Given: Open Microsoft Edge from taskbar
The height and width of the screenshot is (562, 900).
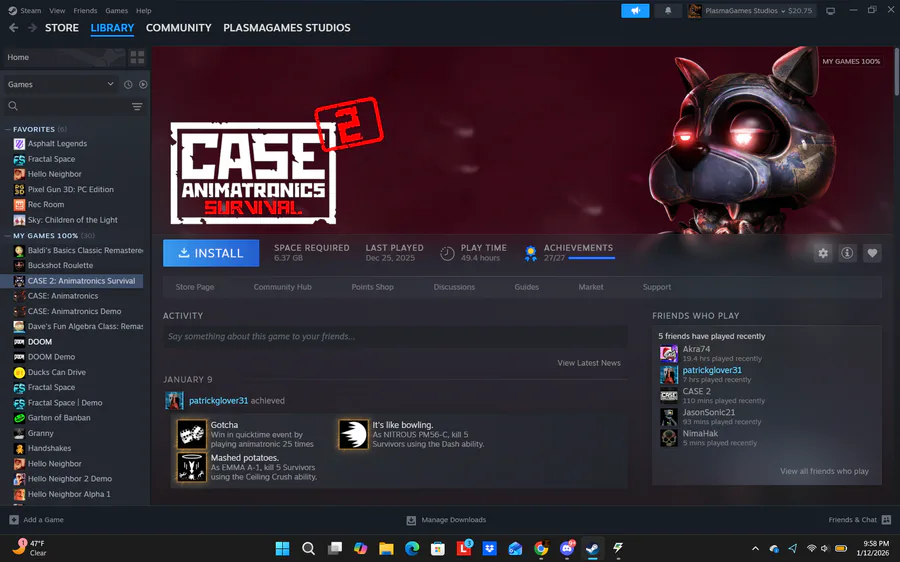Looking at the screenshot, I should (412, 548).
